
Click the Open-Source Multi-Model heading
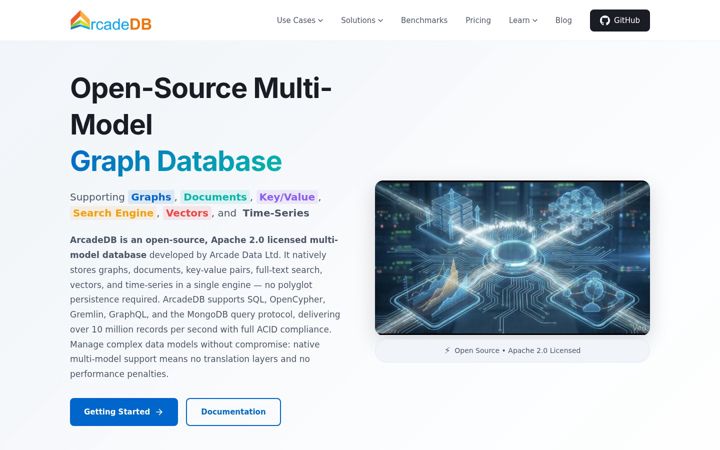coord(201,106)
